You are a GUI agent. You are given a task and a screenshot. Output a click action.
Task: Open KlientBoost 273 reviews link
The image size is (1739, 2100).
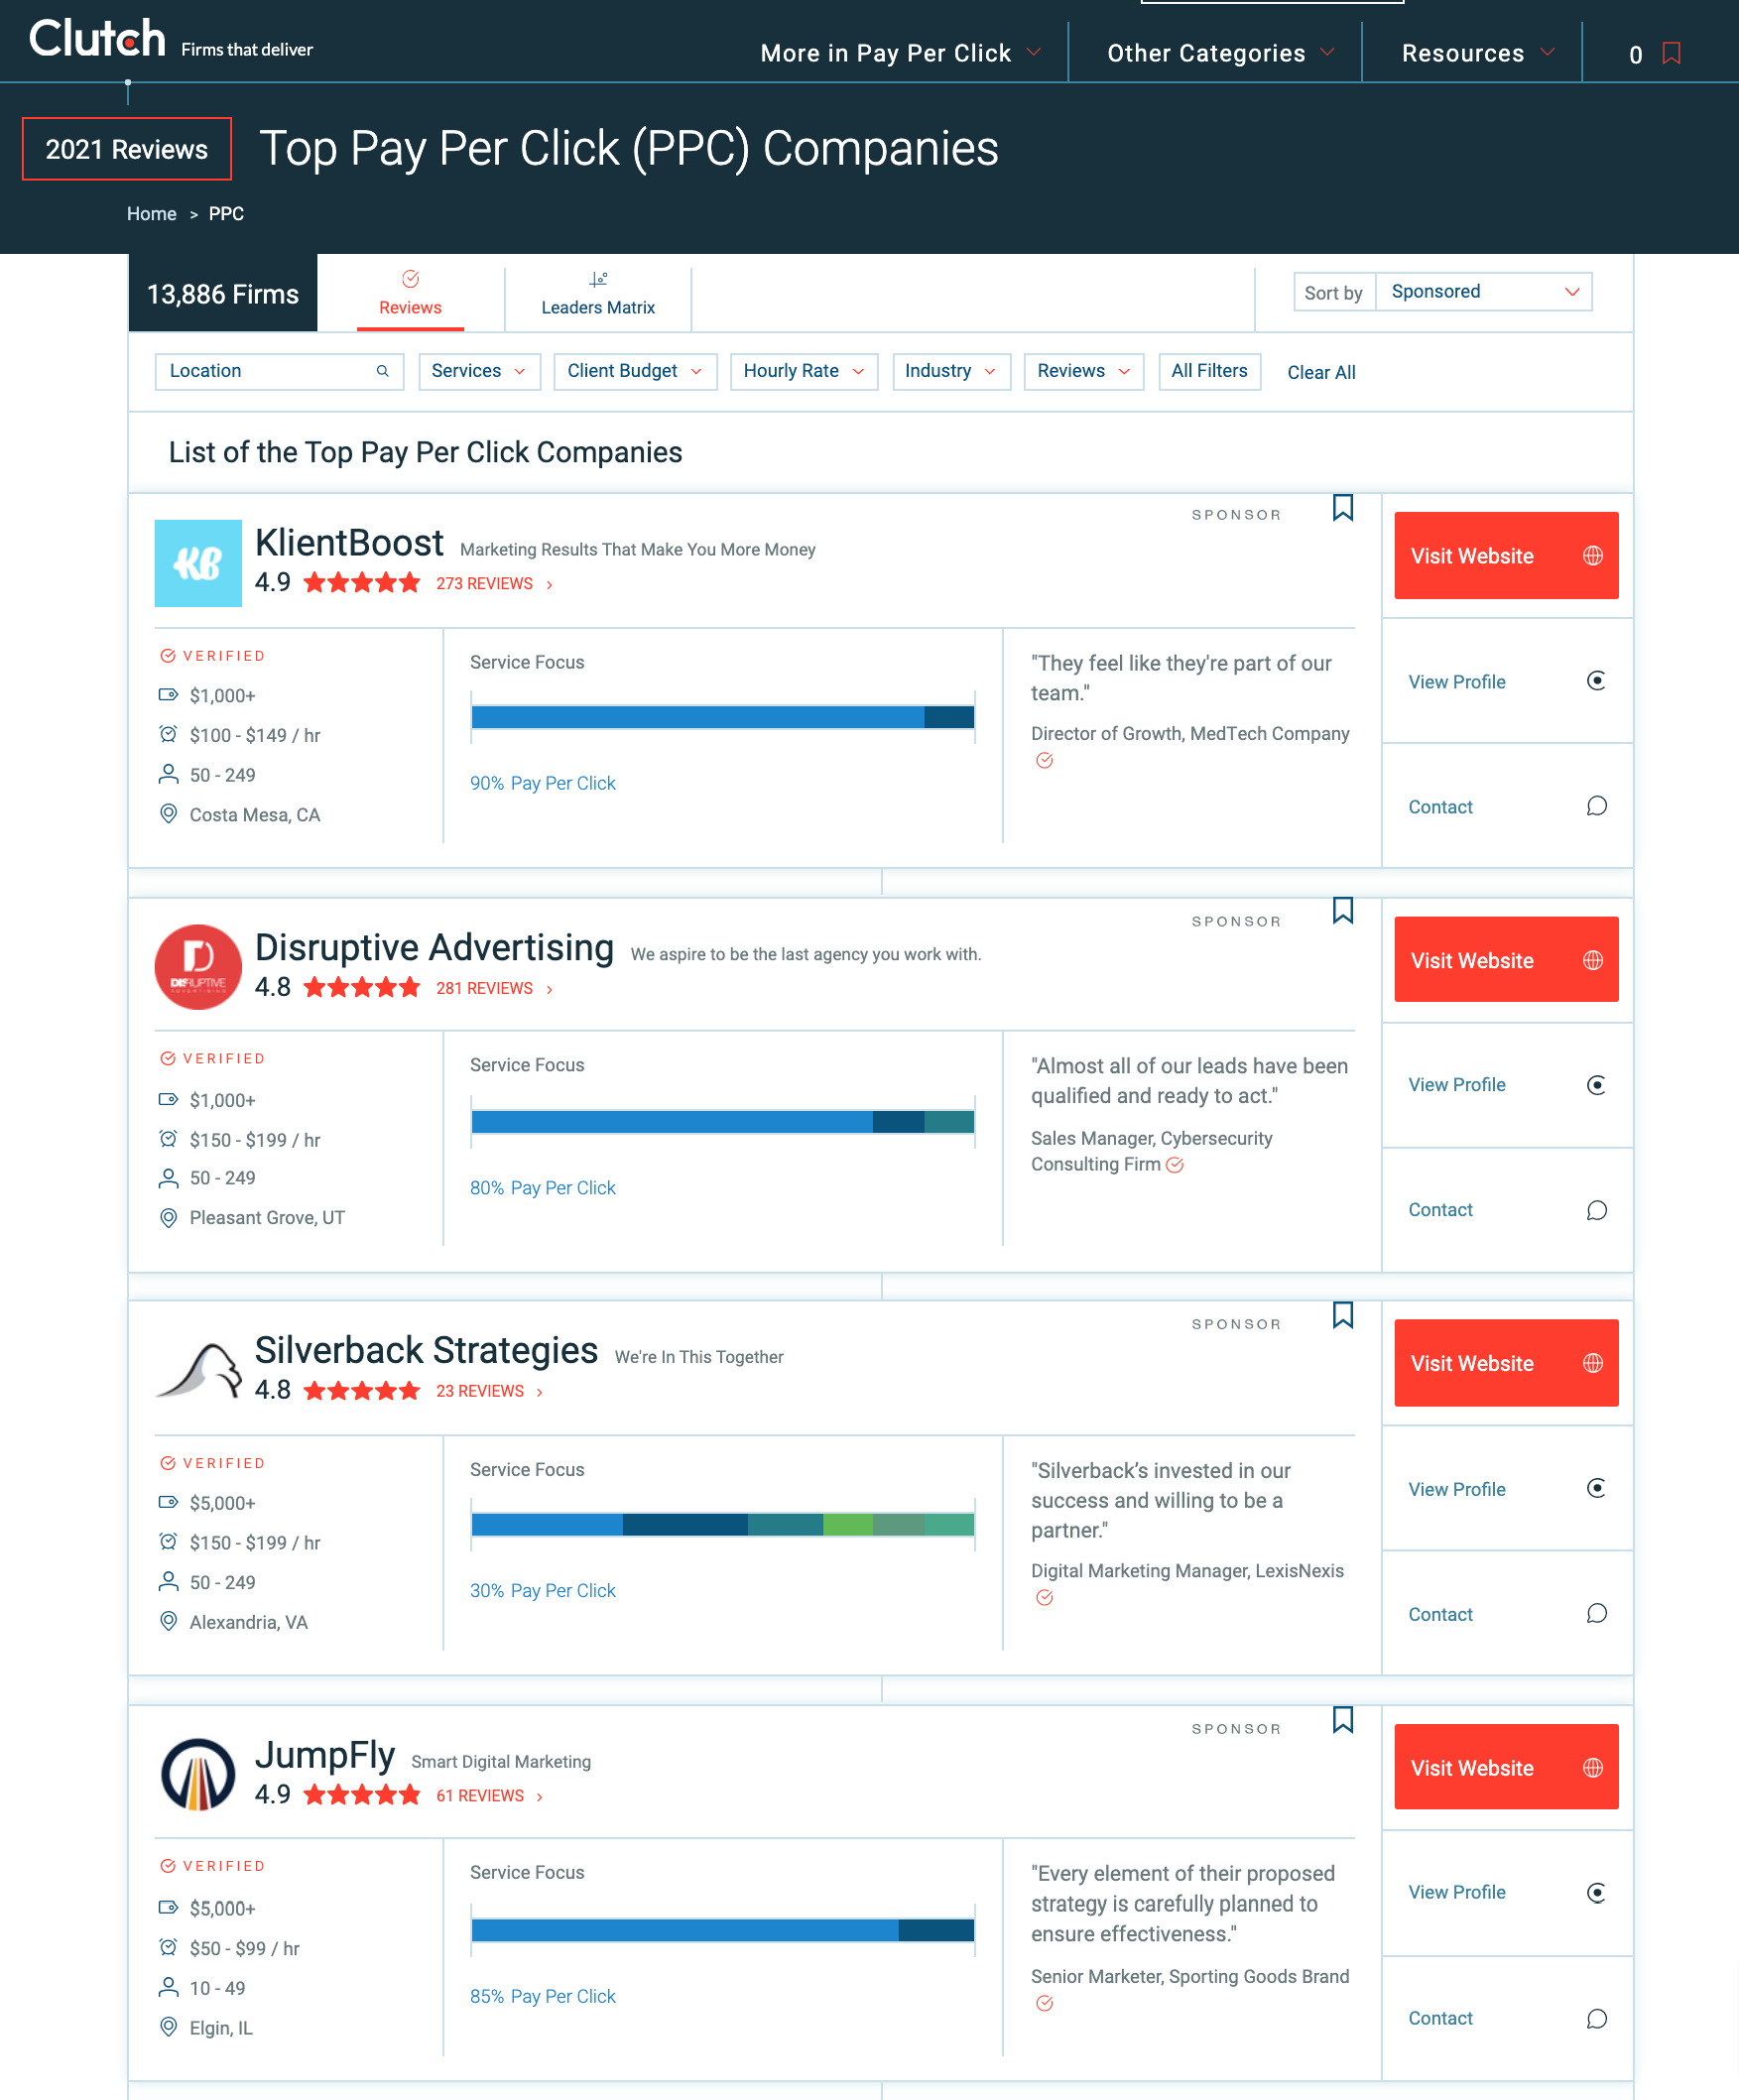pyautogui.click(x=494, y=584)
